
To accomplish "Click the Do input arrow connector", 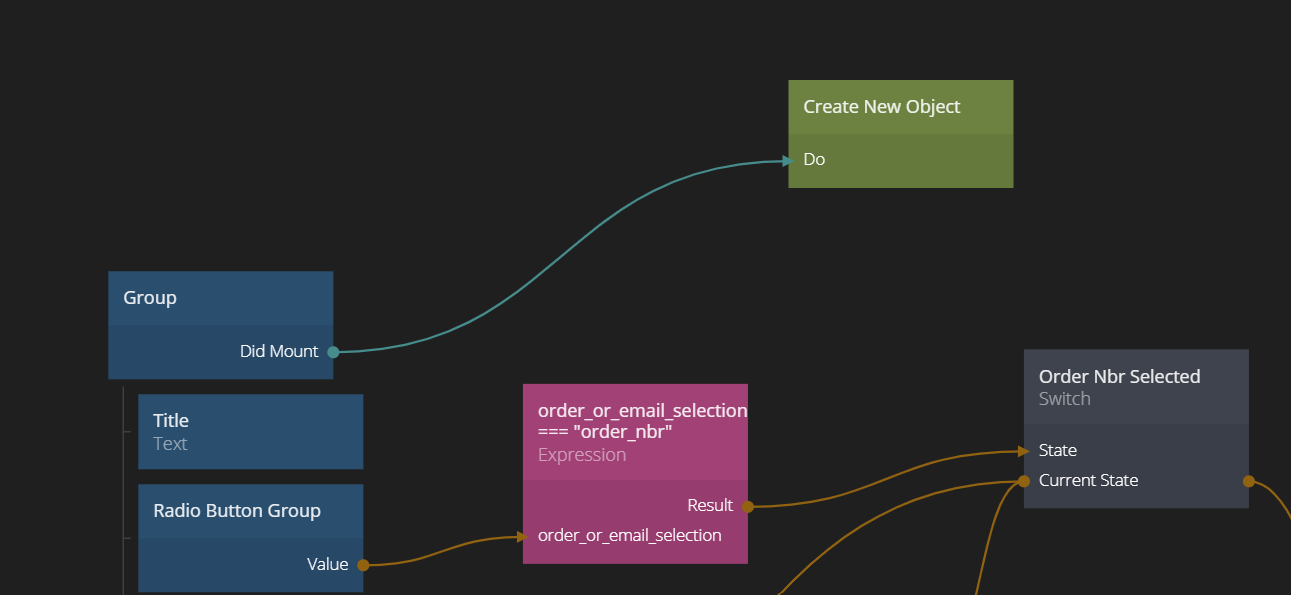I will pyautogui.click(x=787, y=160).
